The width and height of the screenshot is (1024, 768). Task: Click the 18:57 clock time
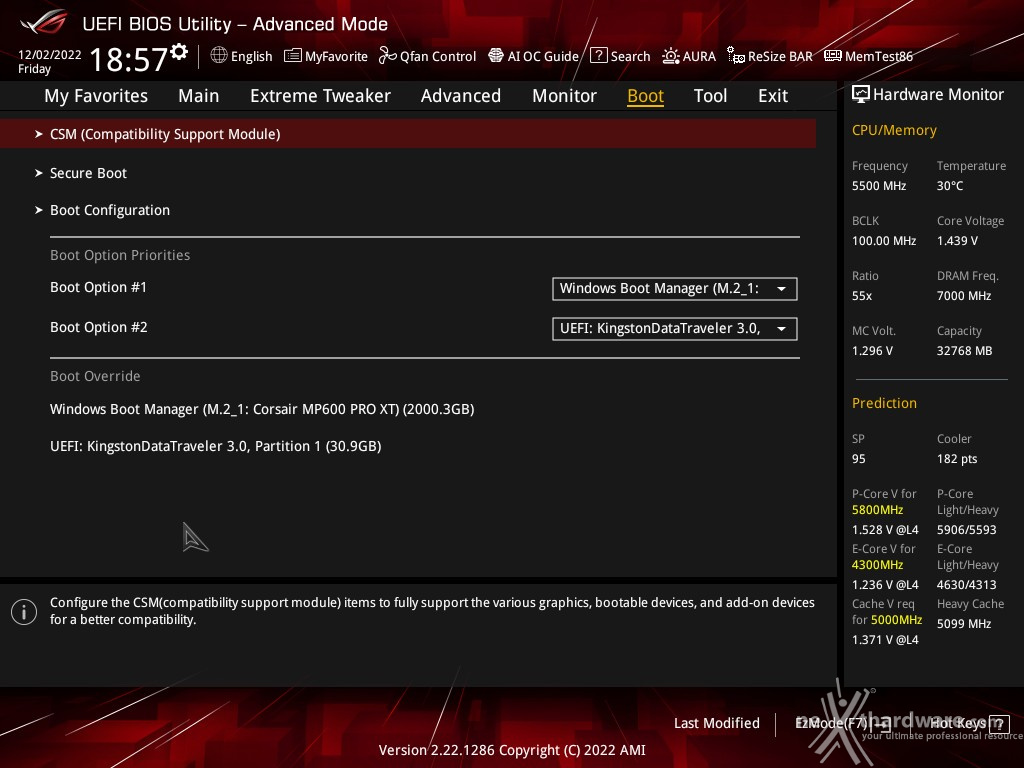[129, 59]
